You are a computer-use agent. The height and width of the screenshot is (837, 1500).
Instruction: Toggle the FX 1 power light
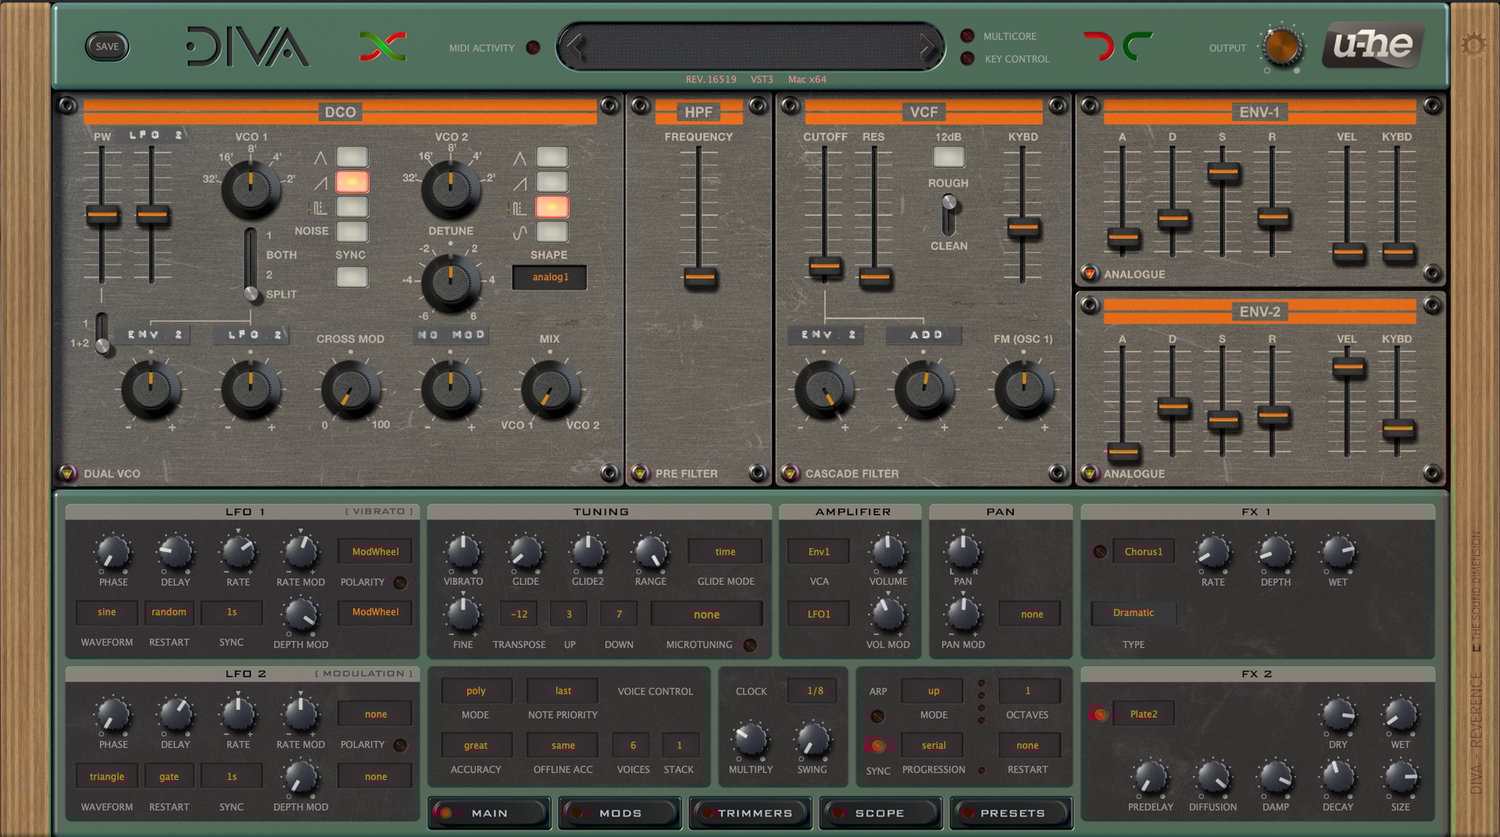1099,552
